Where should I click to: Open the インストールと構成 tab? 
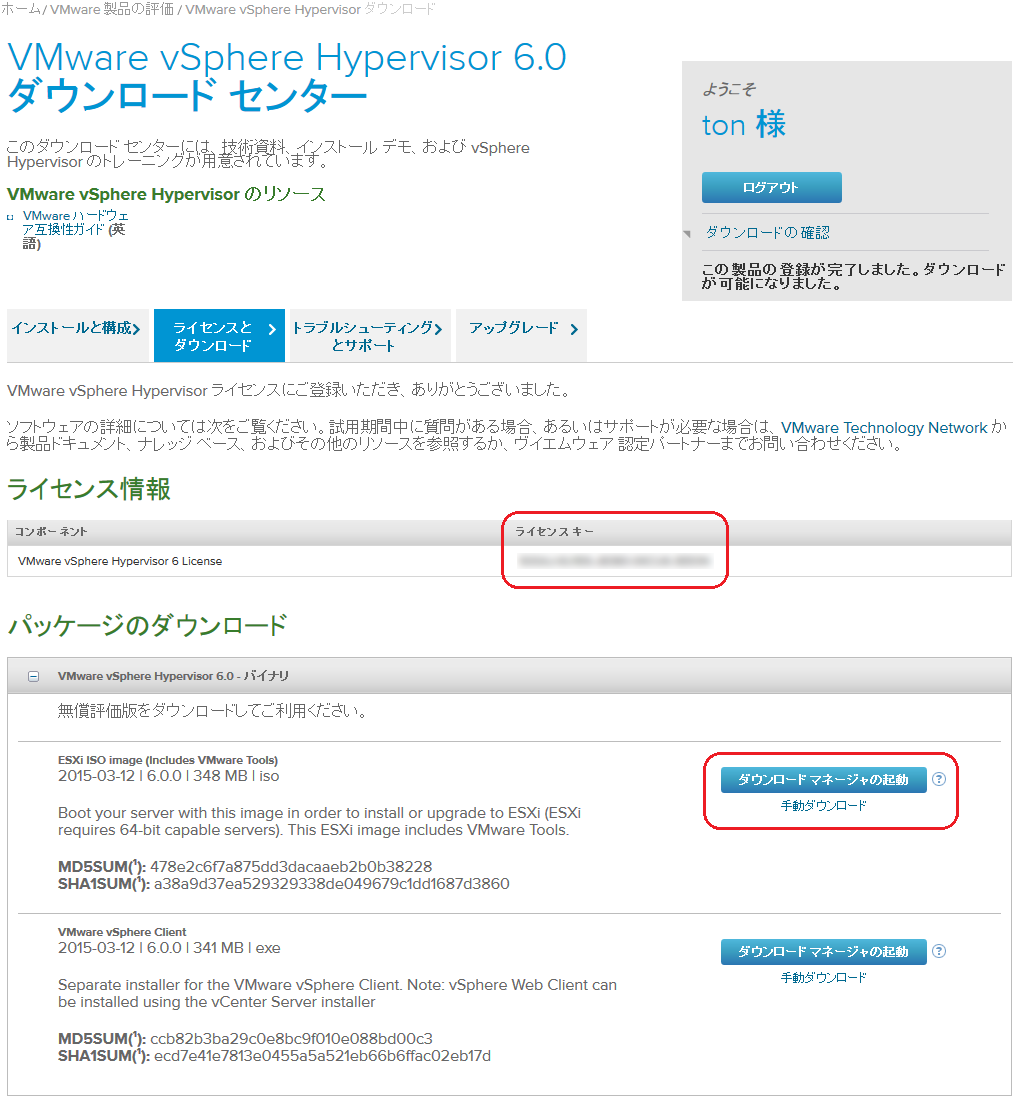pyautogui.click(x=76, y=328)
